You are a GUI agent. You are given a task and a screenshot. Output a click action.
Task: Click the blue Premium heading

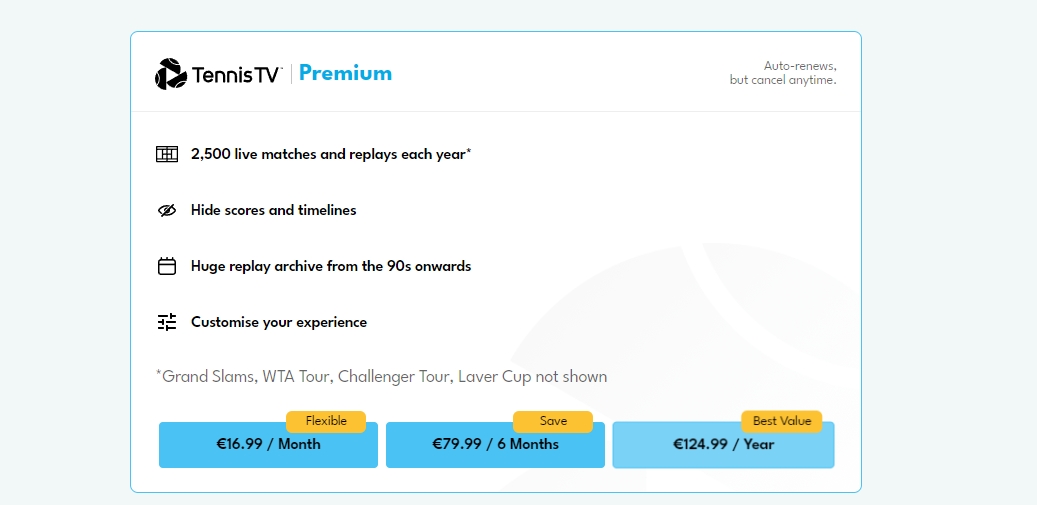(345, 73)
